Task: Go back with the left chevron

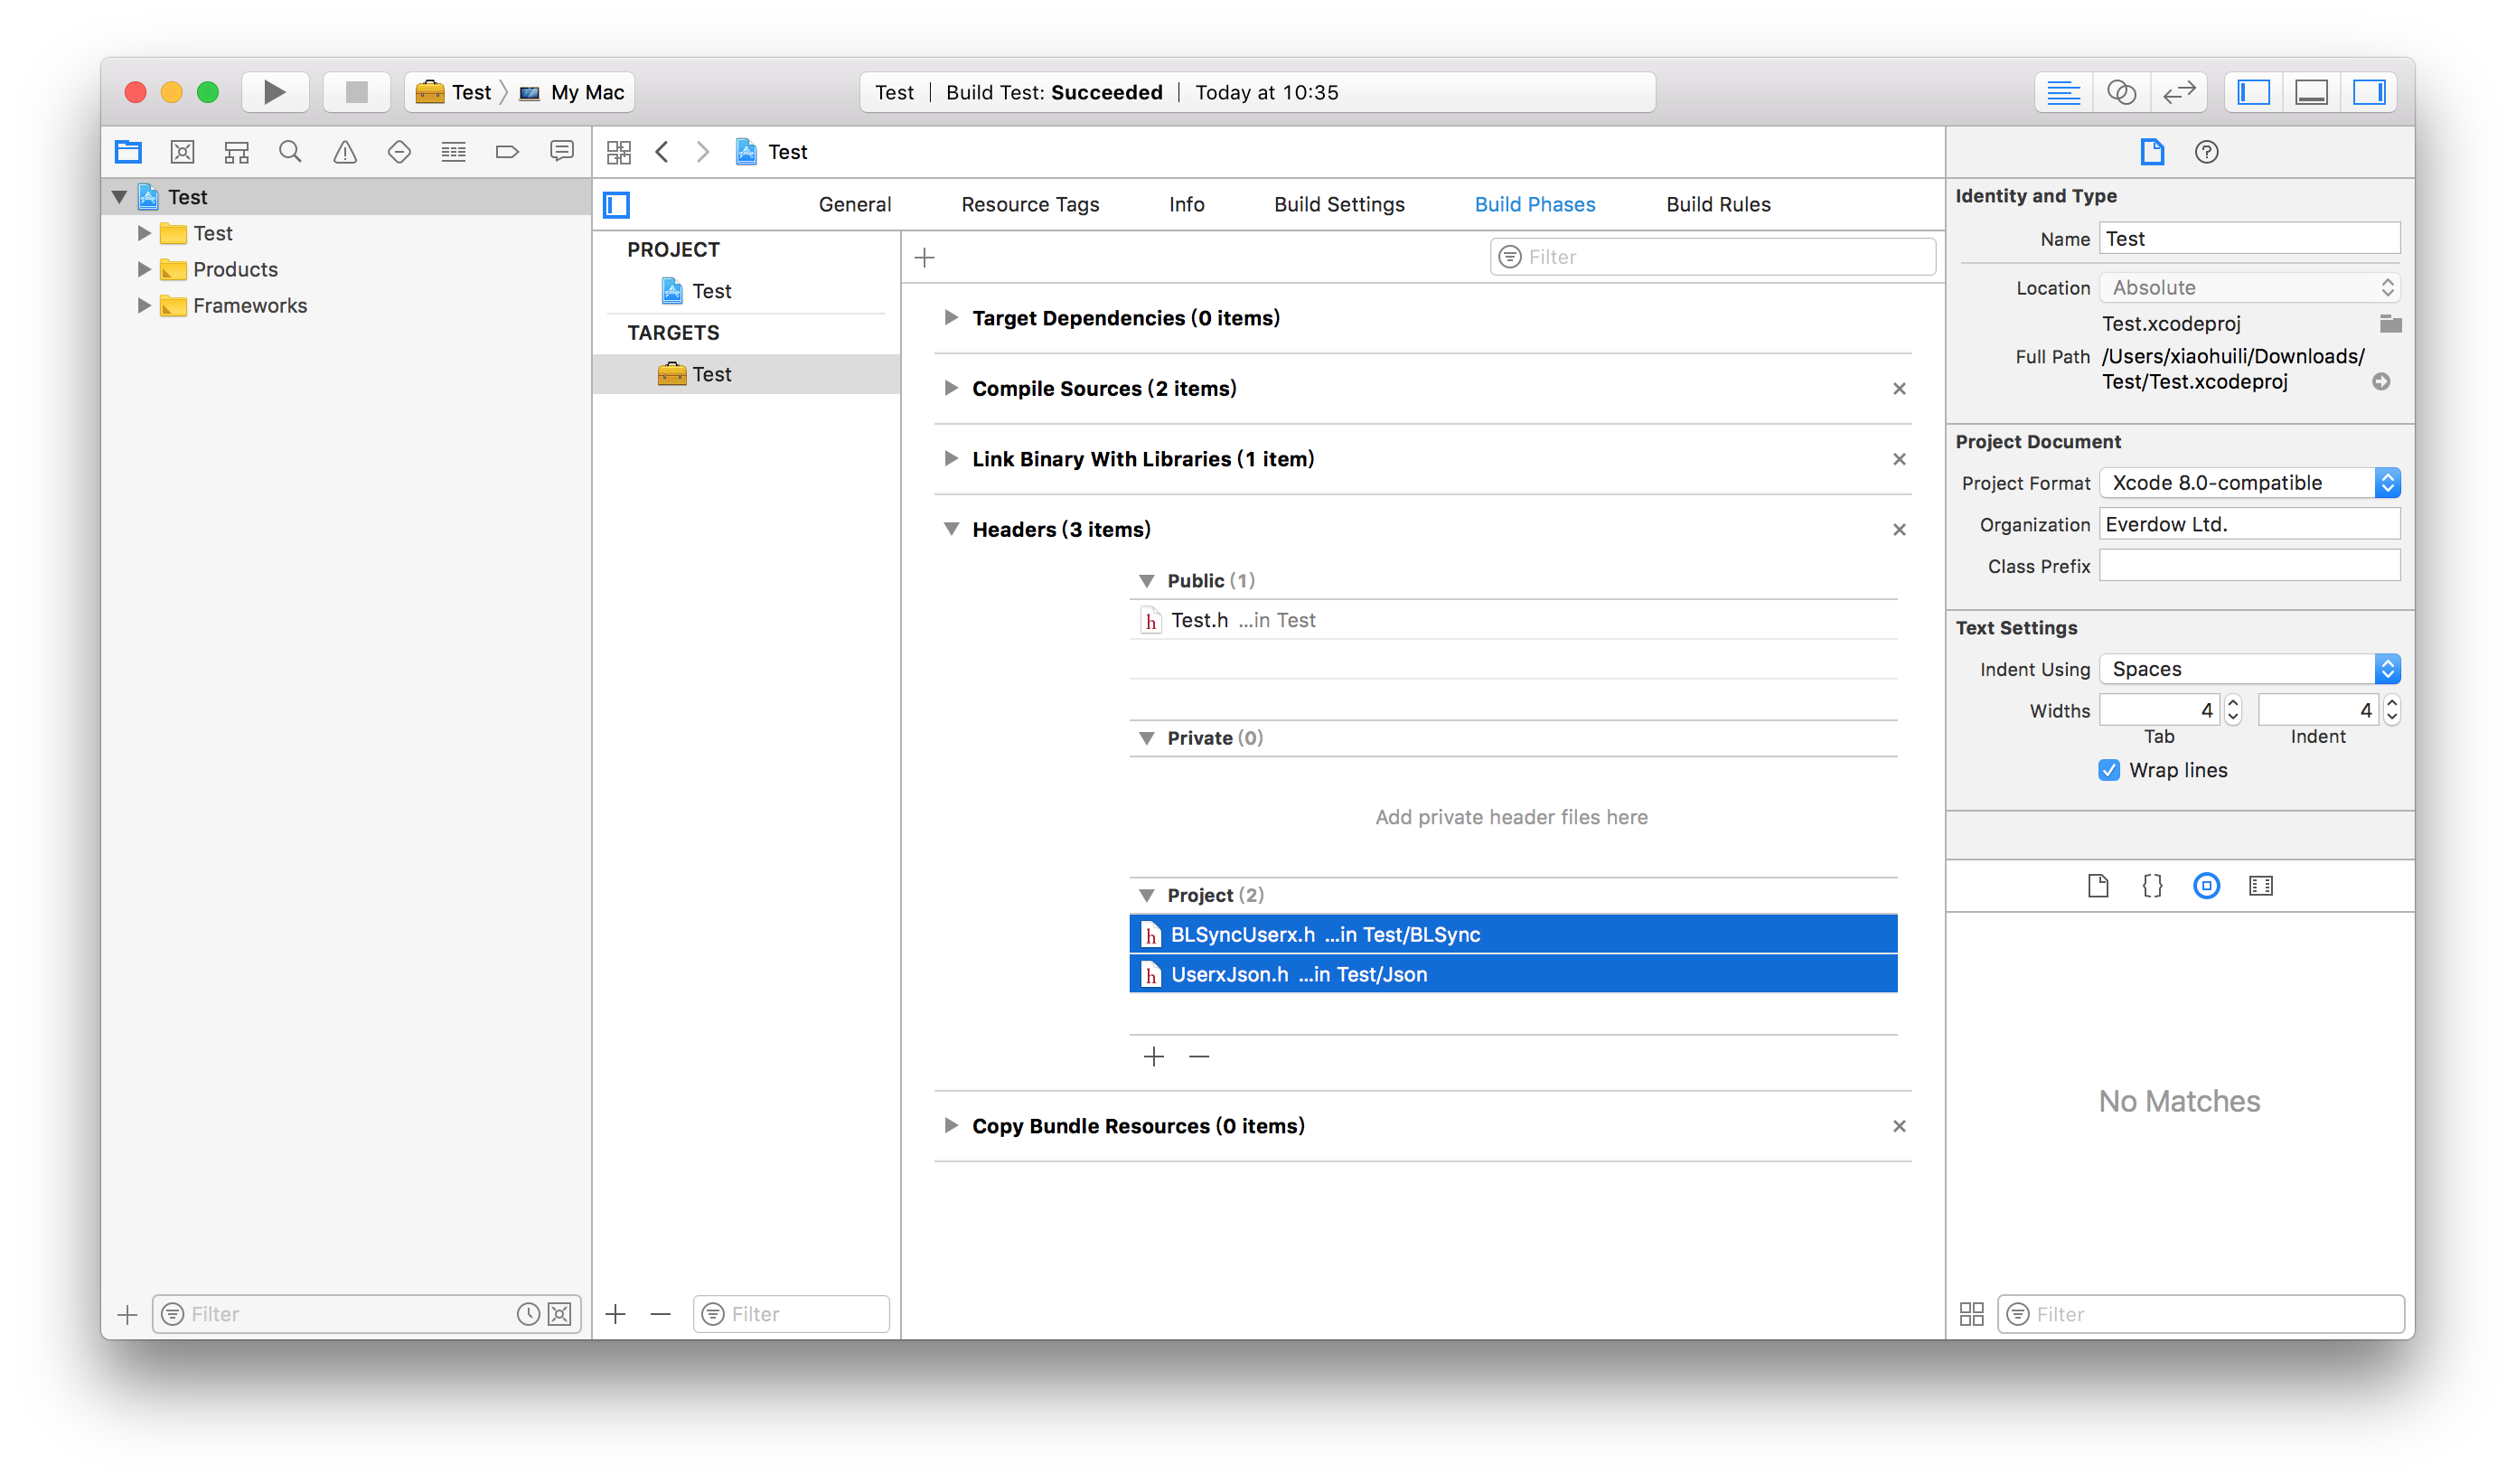Action: coord(662,152)
